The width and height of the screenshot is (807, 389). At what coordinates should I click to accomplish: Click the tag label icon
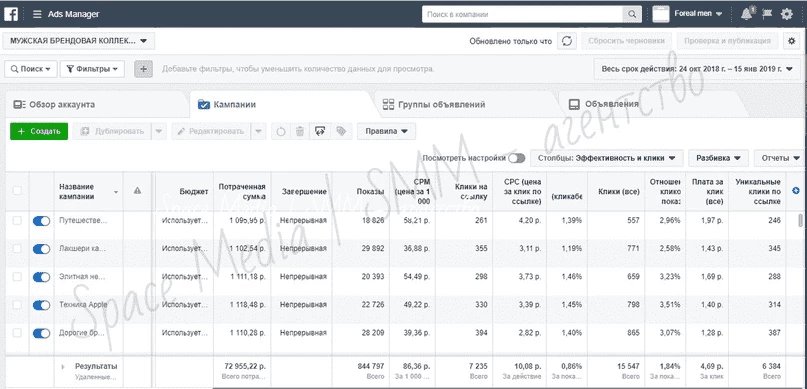[341, 131]
